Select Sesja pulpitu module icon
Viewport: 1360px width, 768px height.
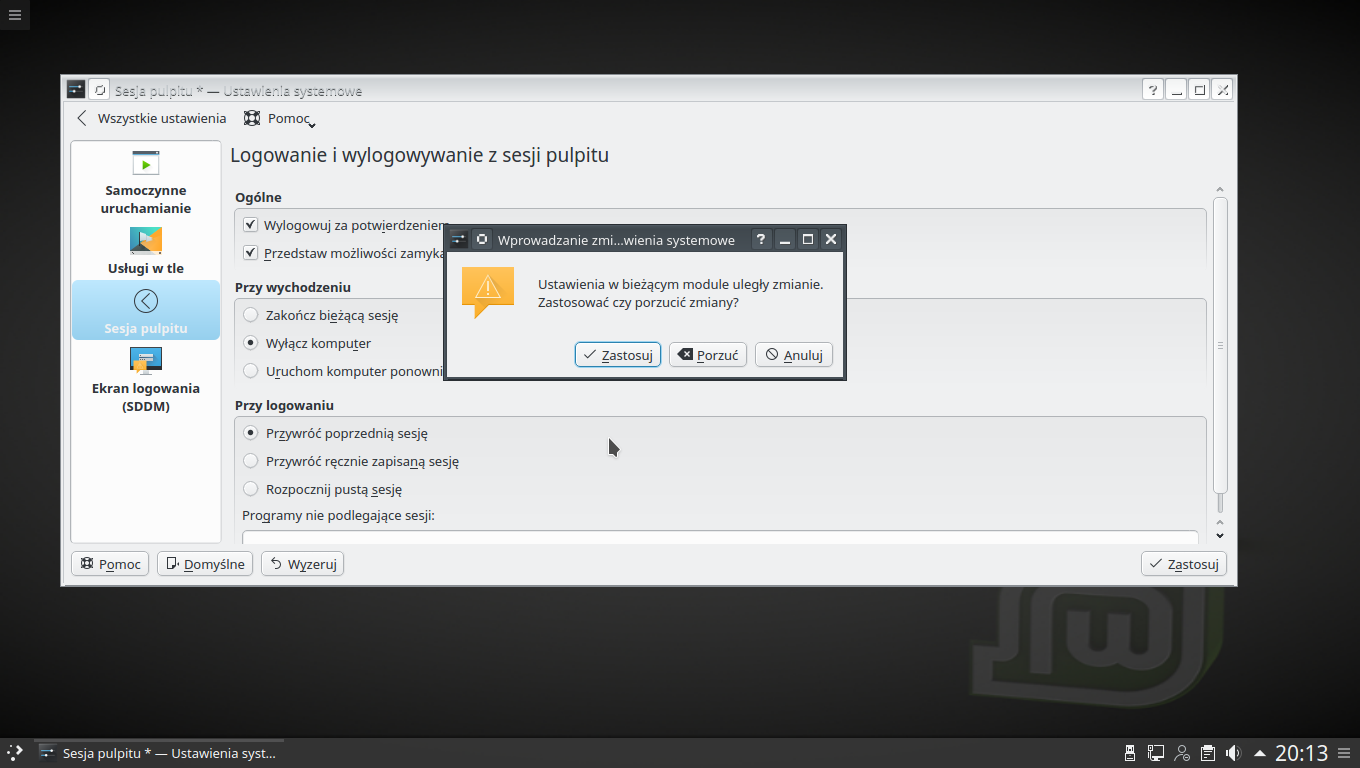point(146,301)
